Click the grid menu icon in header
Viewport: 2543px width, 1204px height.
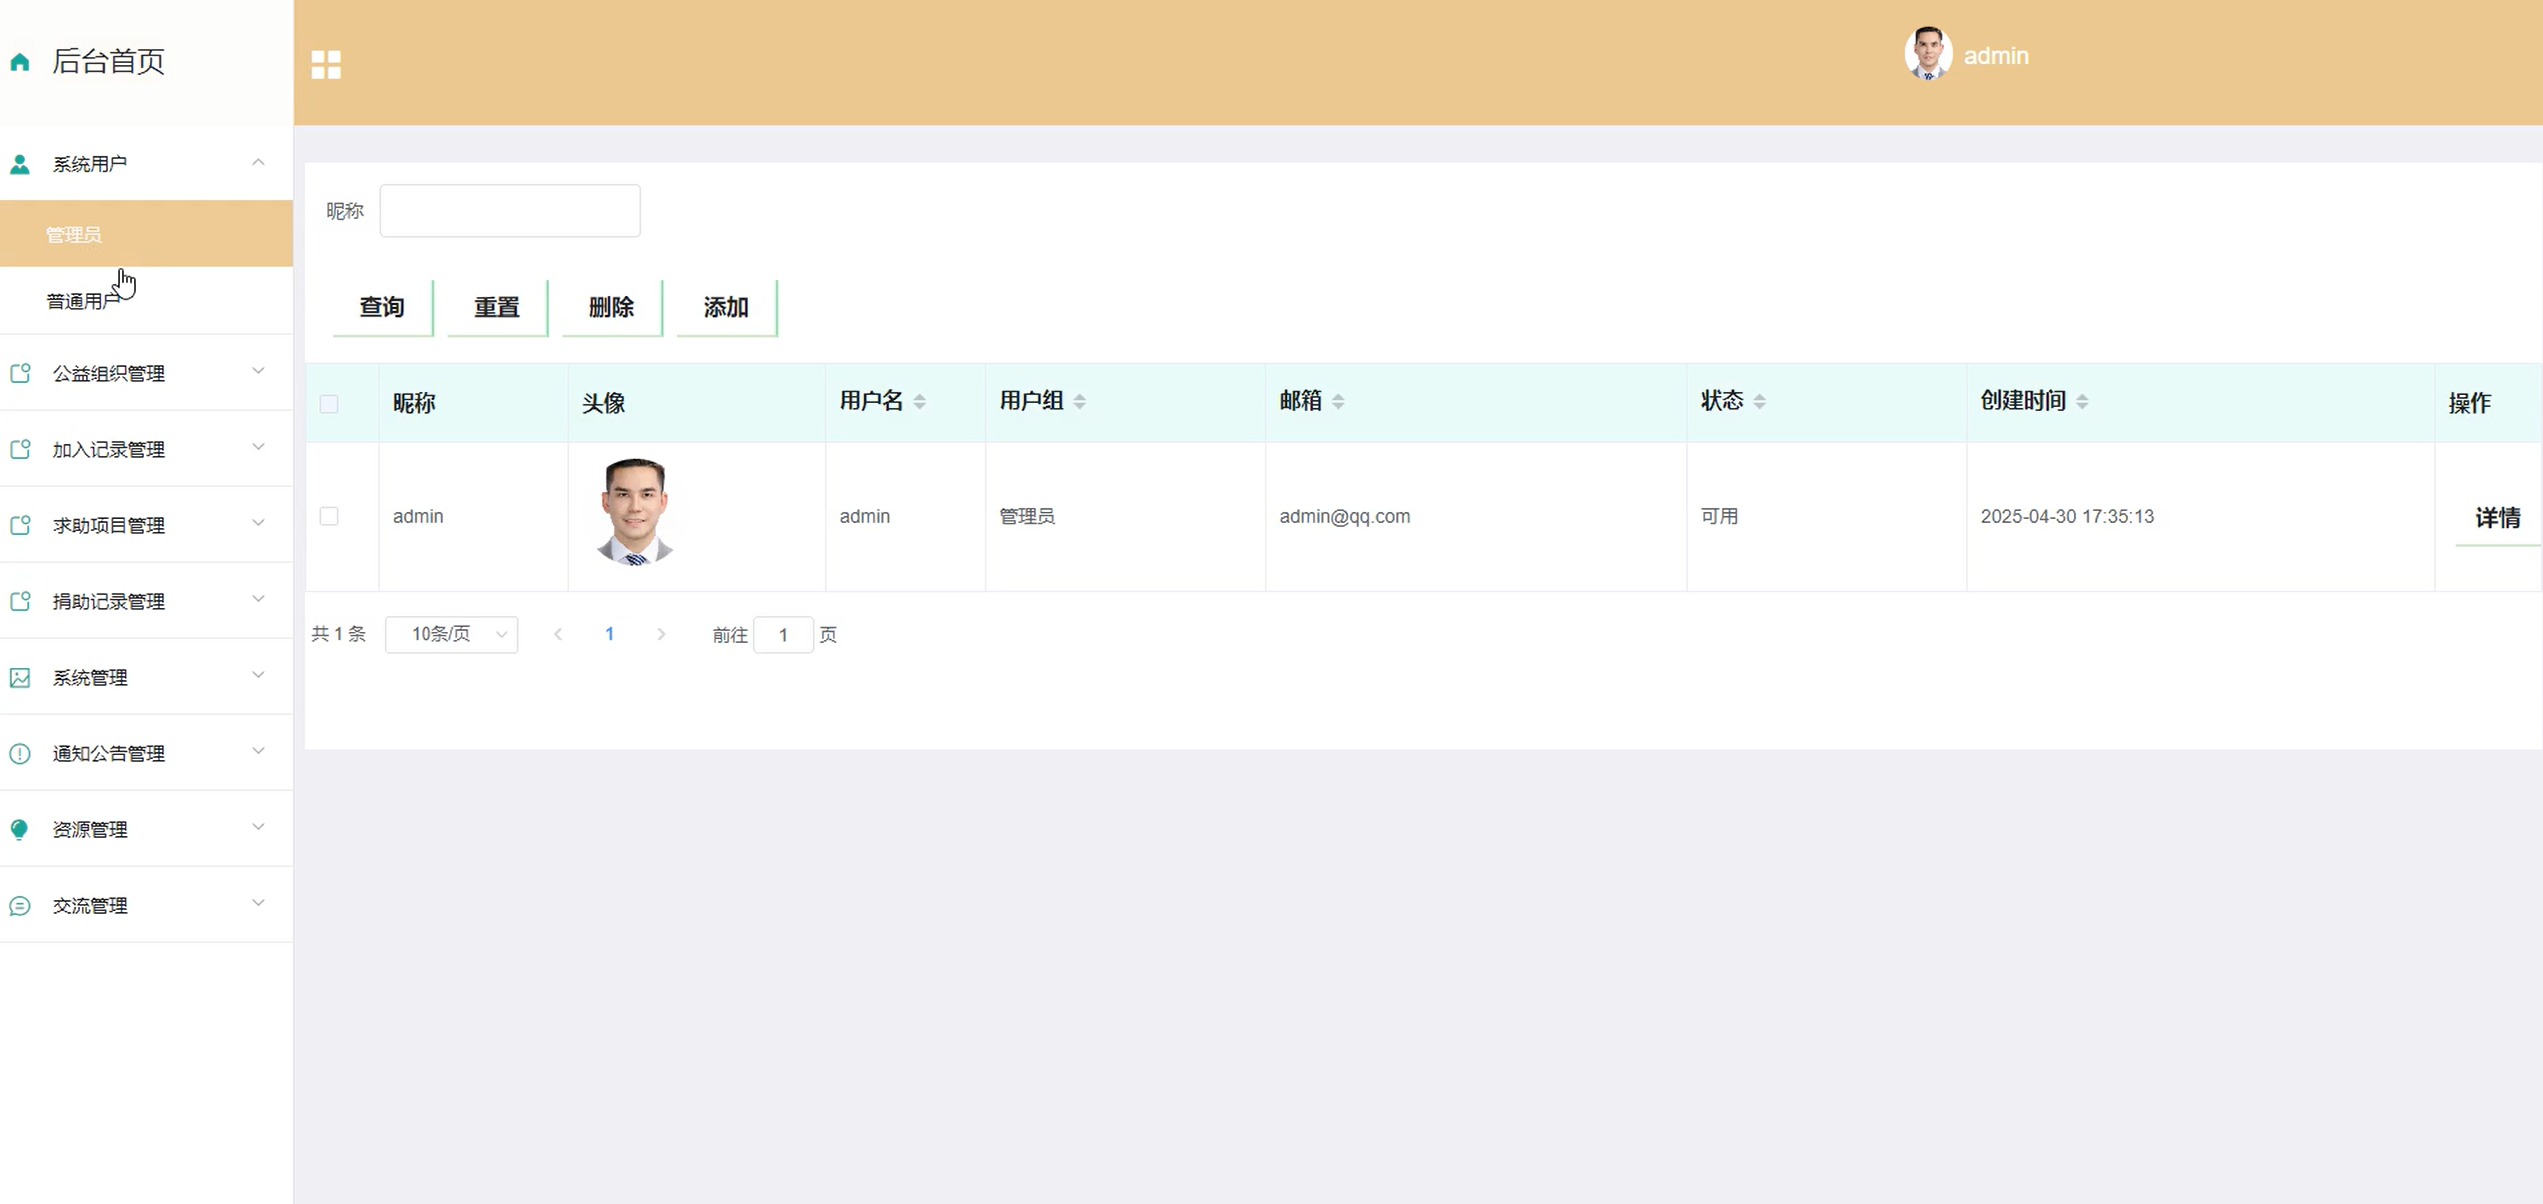326,65
